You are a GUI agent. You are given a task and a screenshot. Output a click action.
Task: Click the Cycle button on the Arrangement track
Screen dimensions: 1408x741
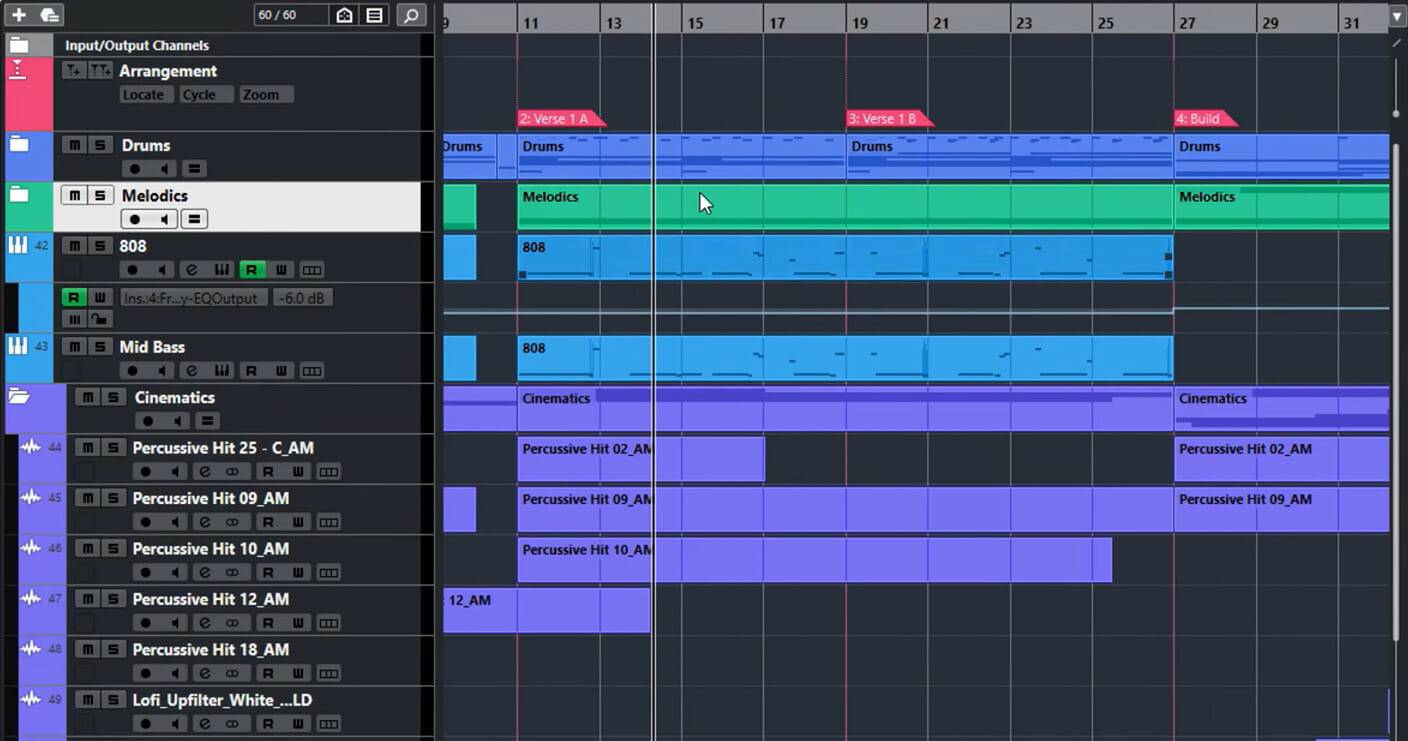[205, 93]
